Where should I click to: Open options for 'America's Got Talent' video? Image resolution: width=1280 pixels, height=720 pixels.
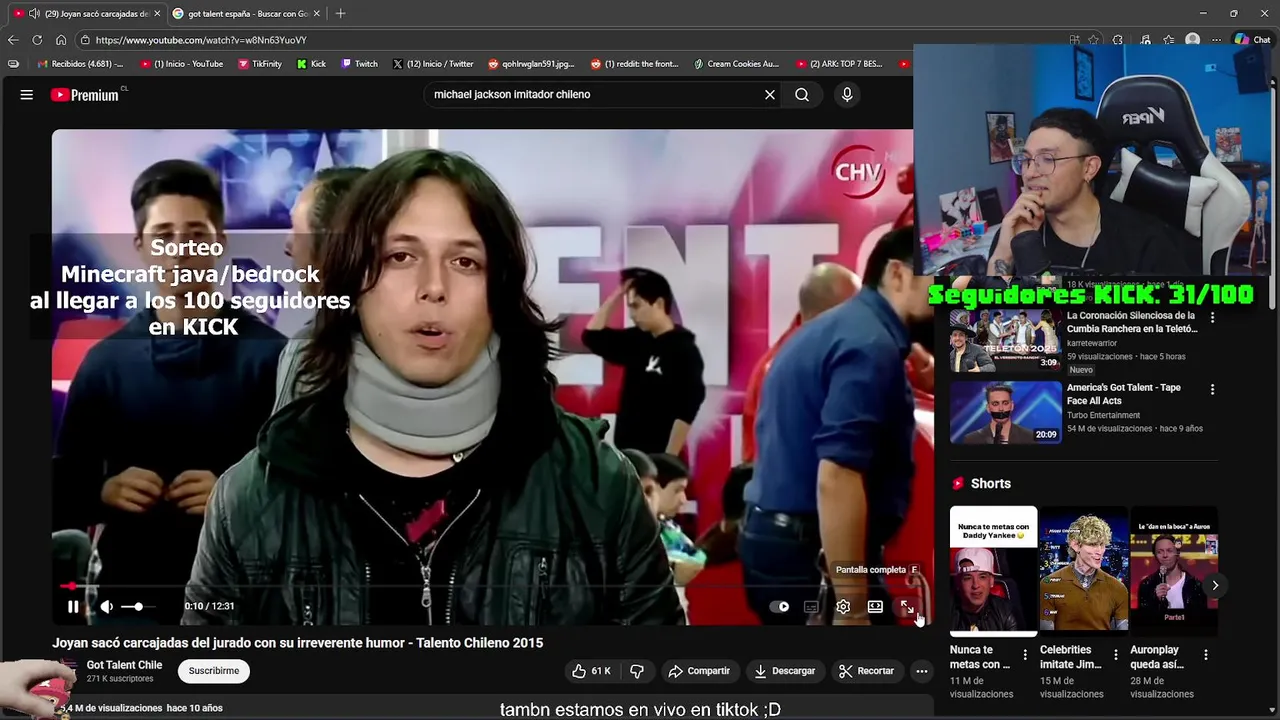[x=1212, y=389]
